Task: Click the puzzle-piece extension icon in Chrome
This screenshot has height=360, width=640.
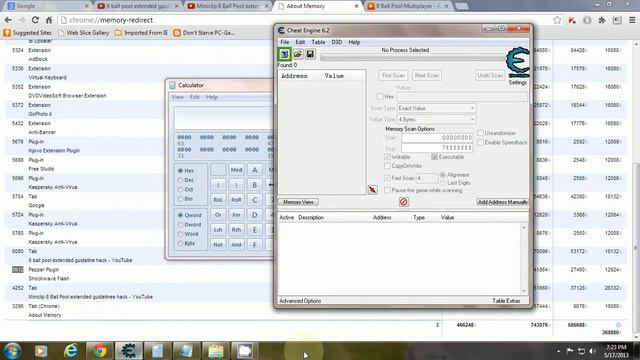Action: [x=602, y=20]
